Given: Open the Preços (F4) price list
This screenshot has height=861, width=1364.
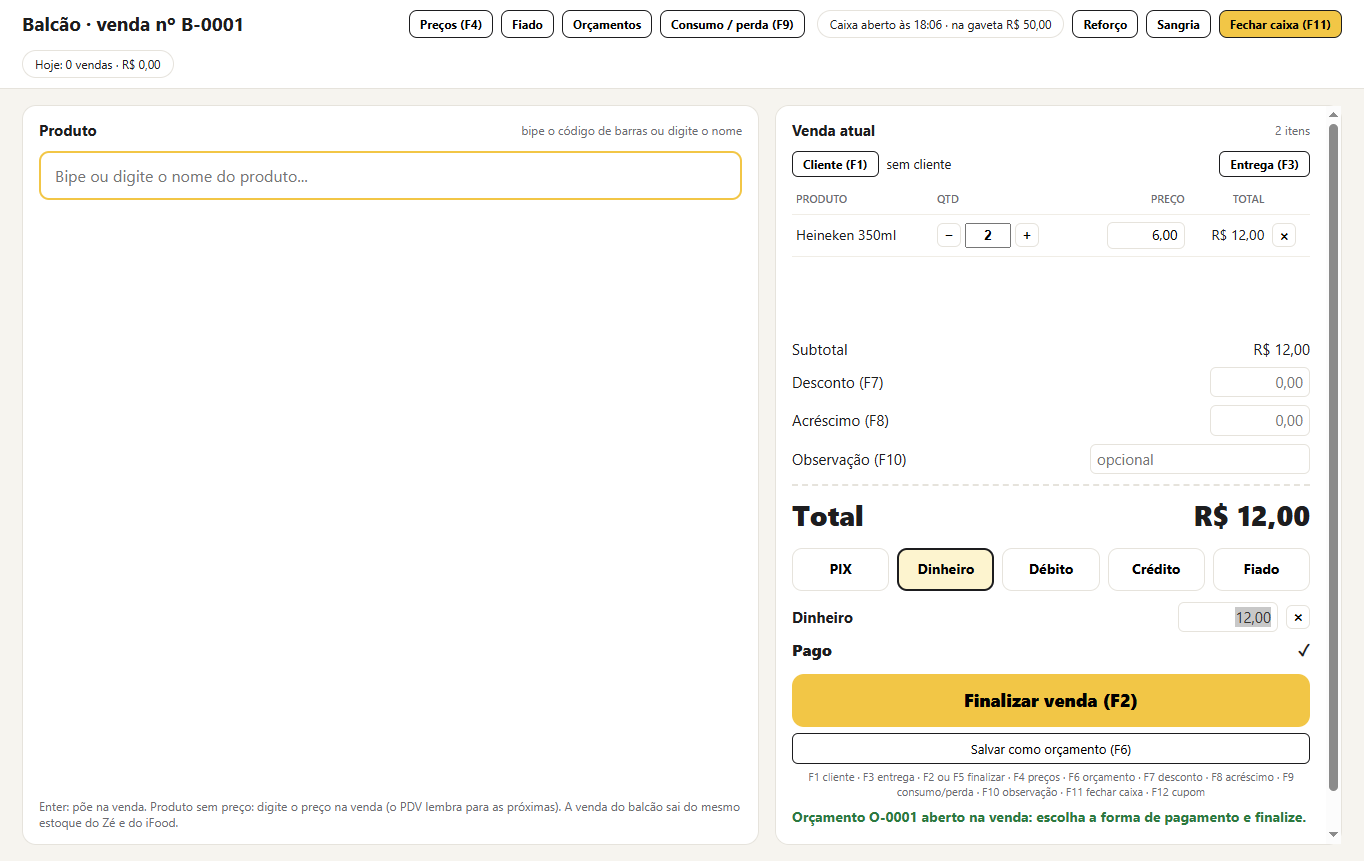Looking at the screenshot, I should (x=451, y=25).
